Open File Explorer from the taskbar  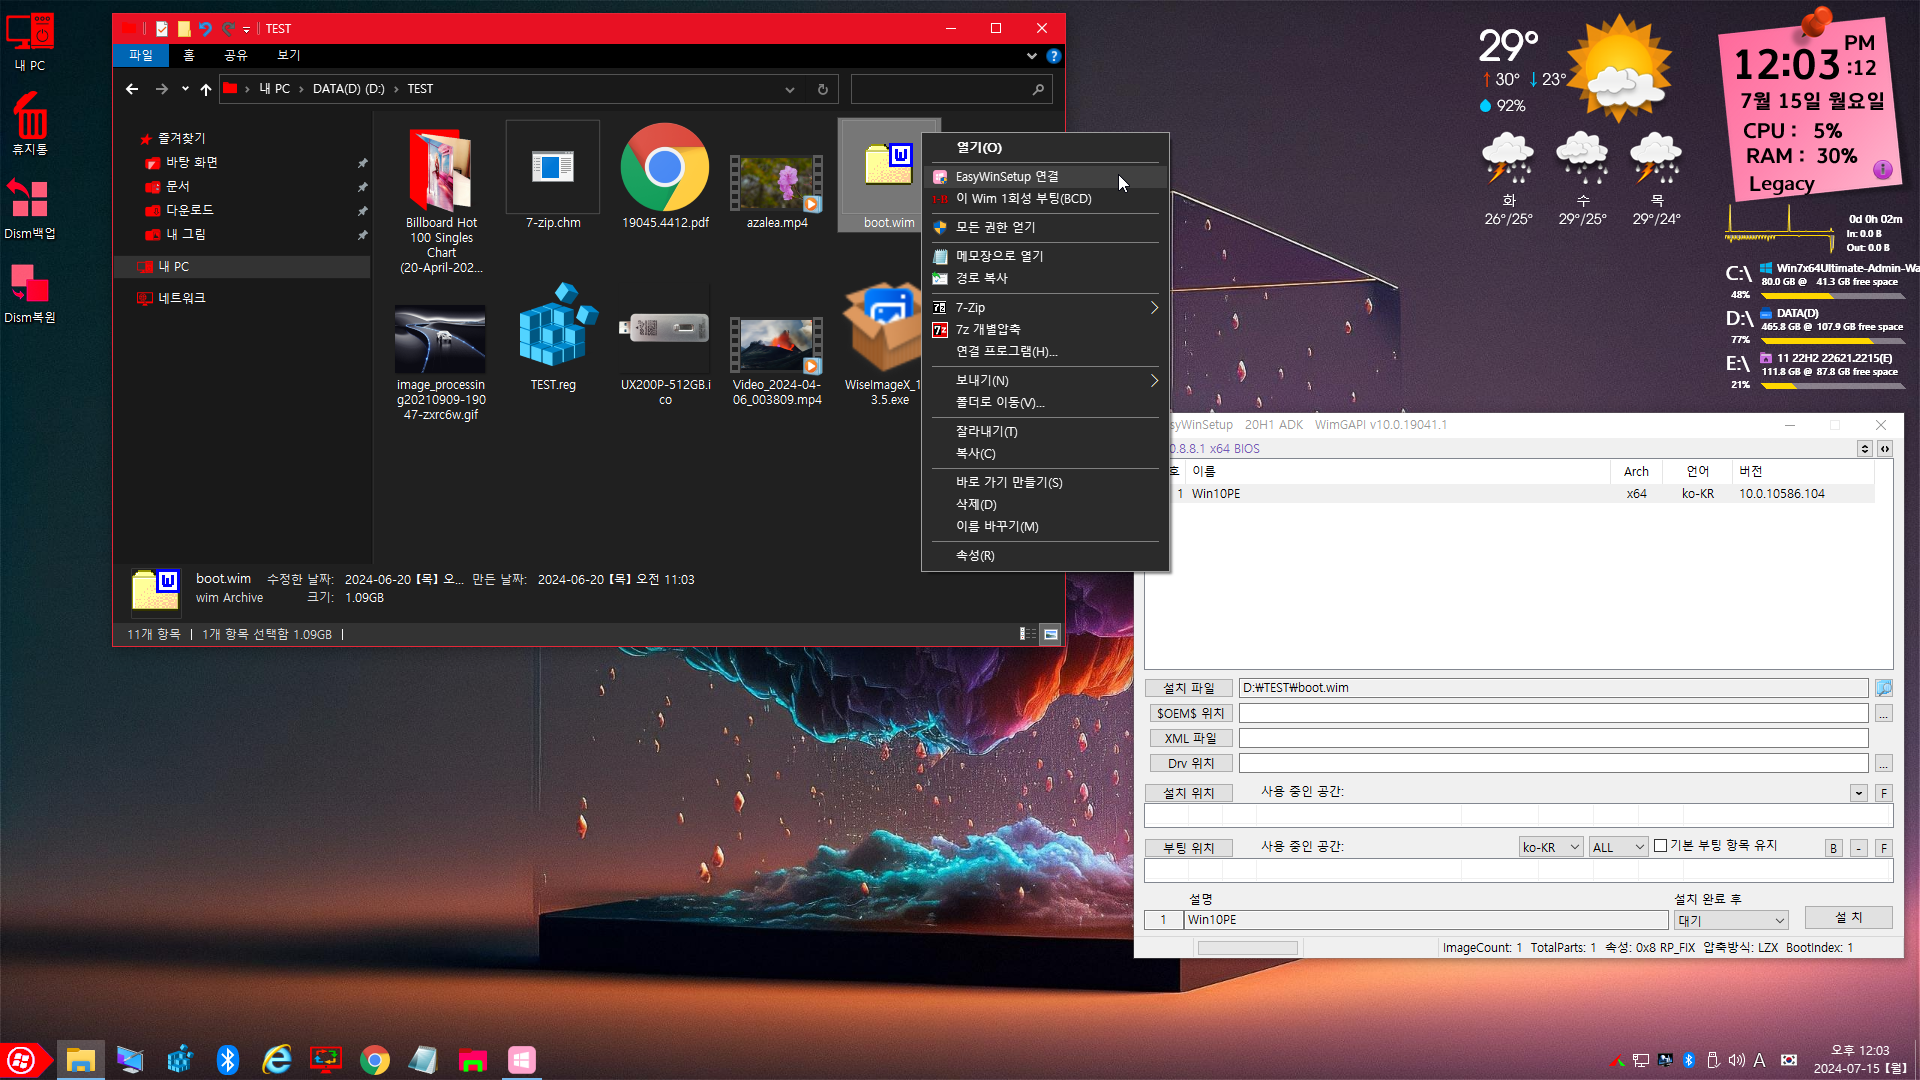(x=81, y=1060)
